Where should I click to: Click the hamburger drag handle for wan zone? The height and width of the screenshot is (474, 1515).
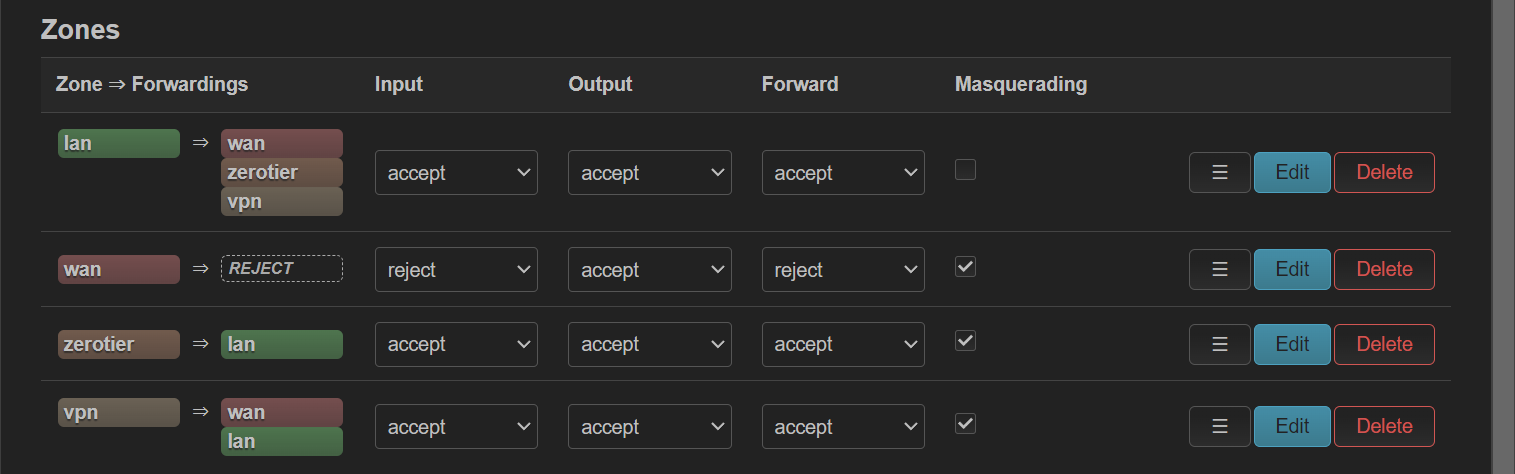1219,269
